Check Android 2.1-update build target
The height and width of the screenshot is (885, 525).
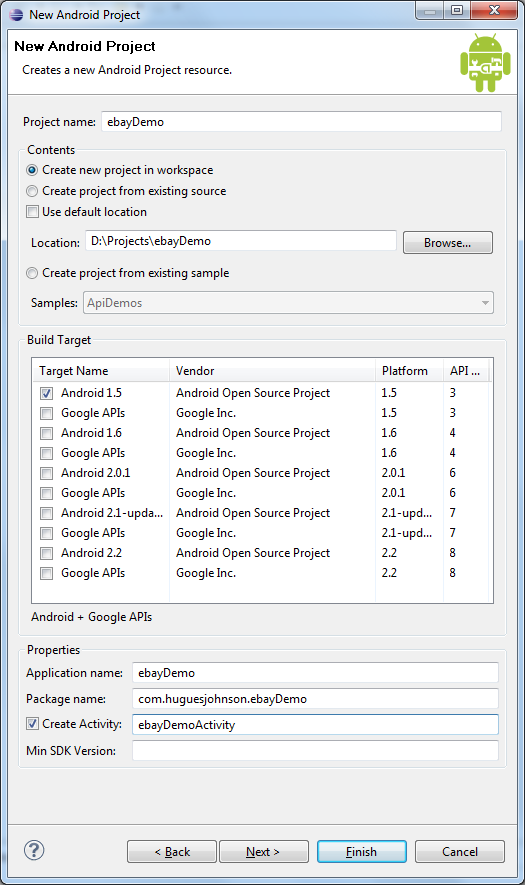pyautogui.click(x=46, y=513)
